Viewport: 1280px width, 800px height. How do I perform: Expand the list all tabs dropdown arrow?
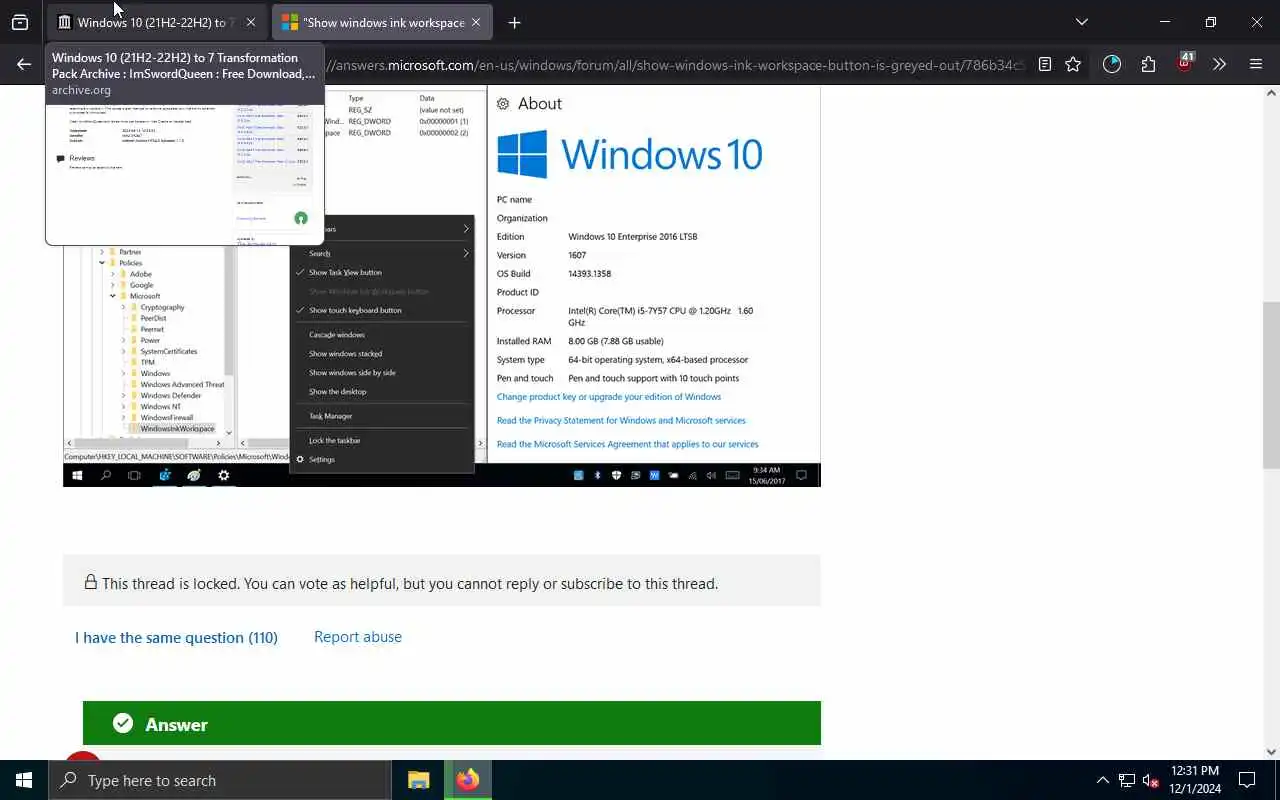coord(1082,22)
